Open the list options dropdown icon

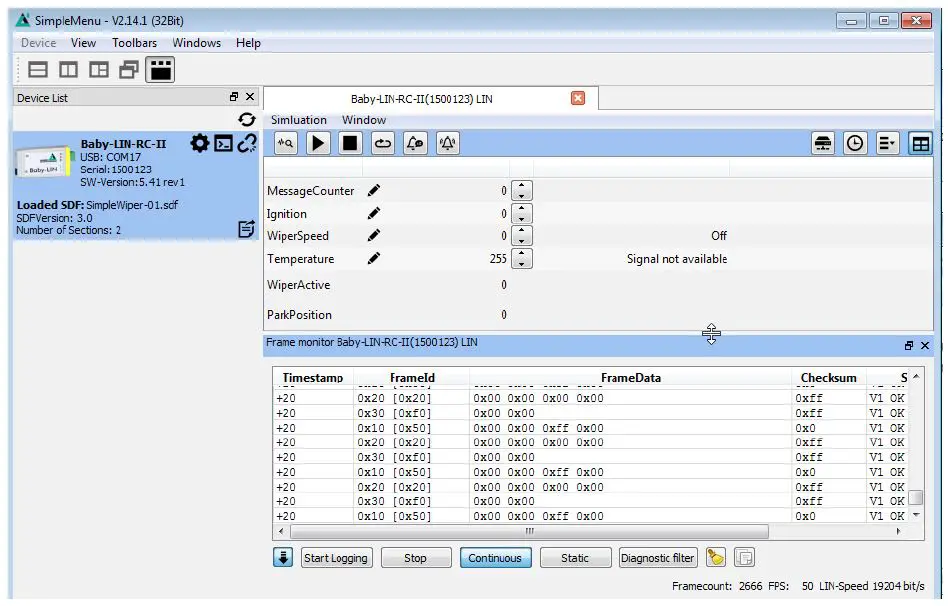(x=887, y=143)
